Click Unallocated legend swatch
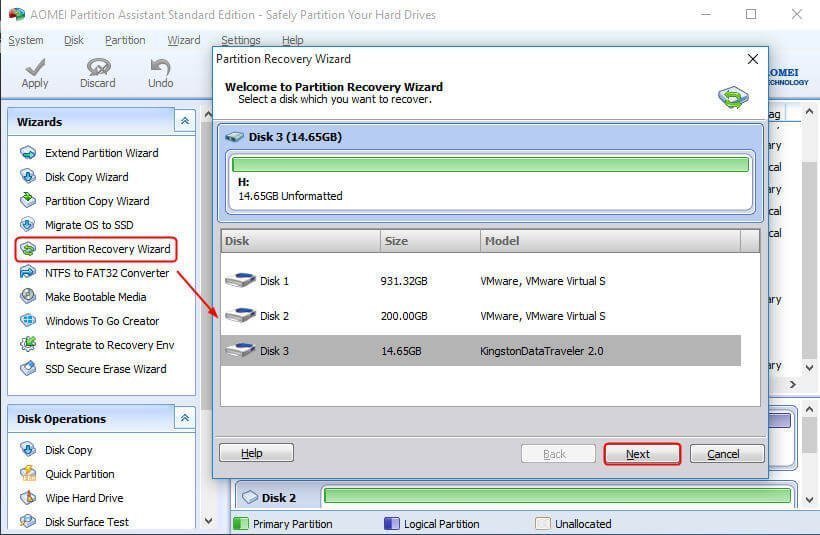The width and height of the screenshot is (820, 535). [x=543, y=523]
